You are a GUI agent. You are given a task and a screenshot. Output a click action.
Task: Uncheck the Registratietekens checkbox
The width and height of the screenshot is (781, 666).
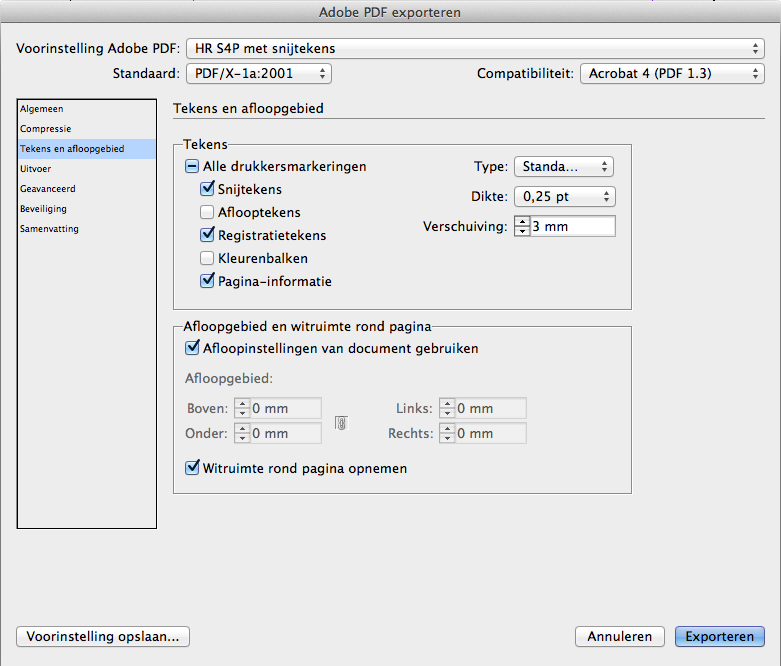(x=207, y=235)
